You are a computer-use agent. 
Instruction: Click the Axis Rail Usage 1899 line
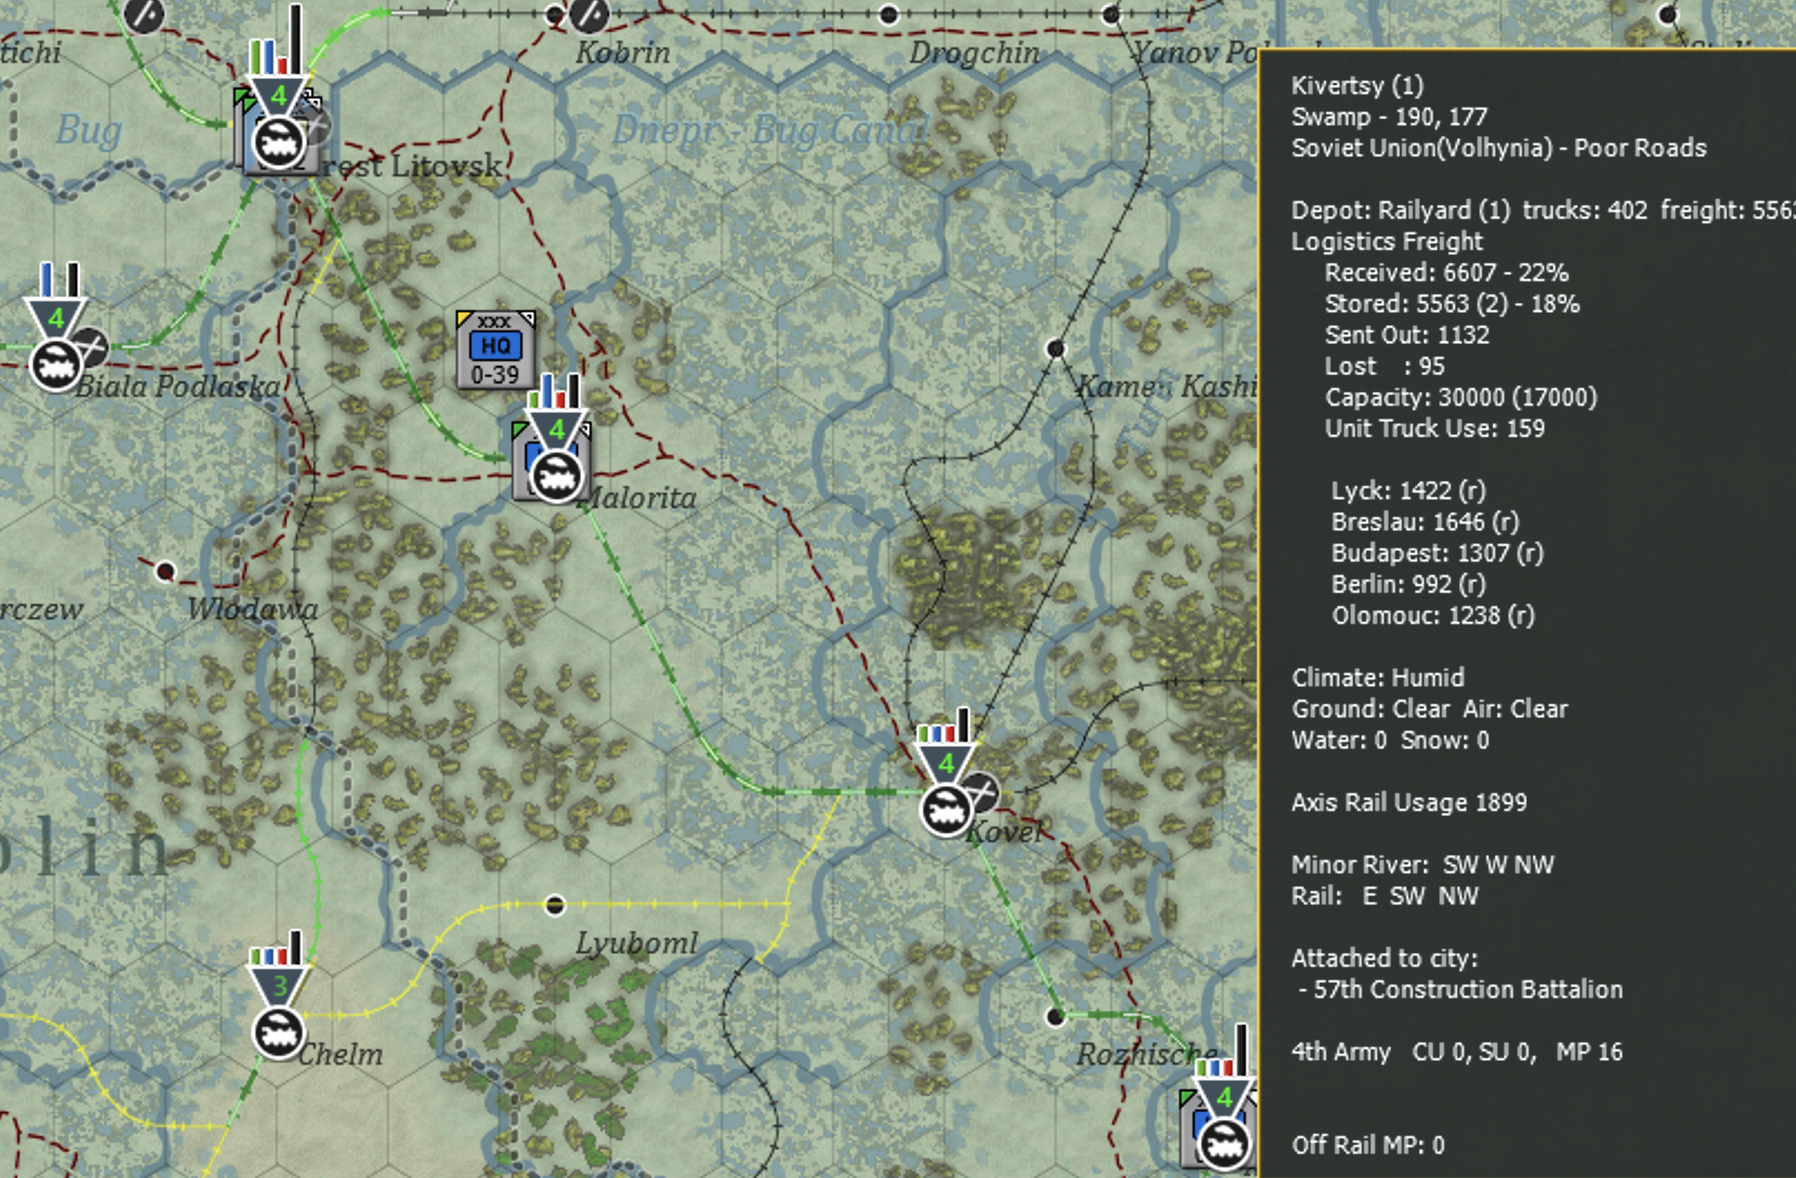coord(1409,802)
